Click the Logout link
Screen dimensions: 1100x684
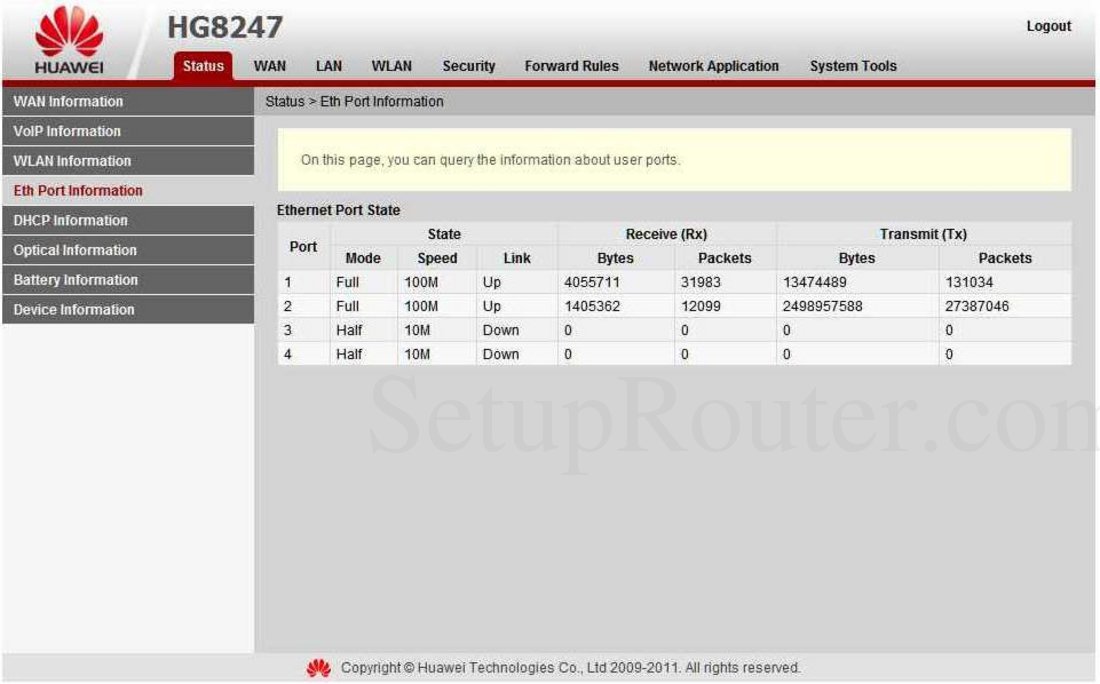click(1048, 26)
